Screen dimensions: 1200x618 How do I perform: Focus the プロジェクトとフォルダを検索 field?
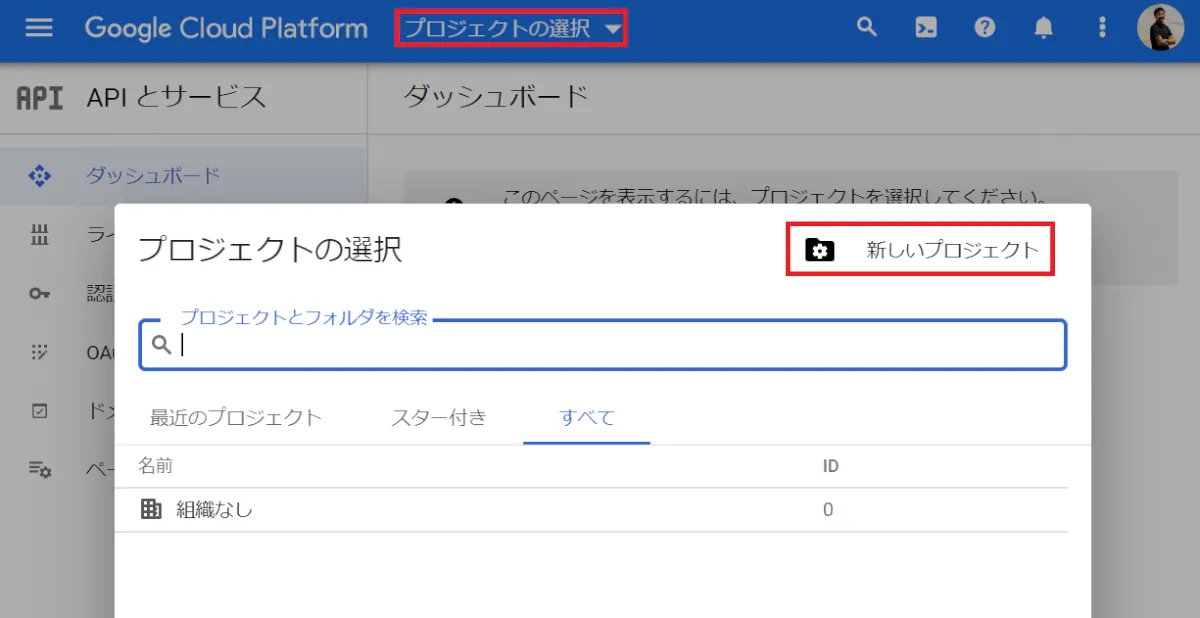click(x=603, y=345)
